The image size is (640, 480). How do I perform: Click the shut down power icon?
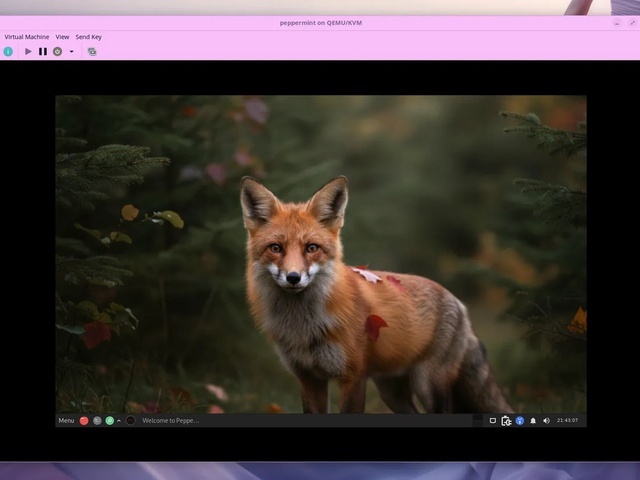click(x=57, y=51)
